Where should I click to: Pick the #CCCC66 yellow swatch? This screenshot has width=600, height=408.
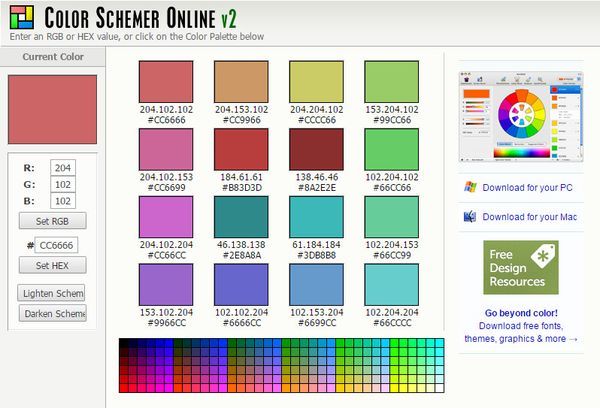coord(316,82)
